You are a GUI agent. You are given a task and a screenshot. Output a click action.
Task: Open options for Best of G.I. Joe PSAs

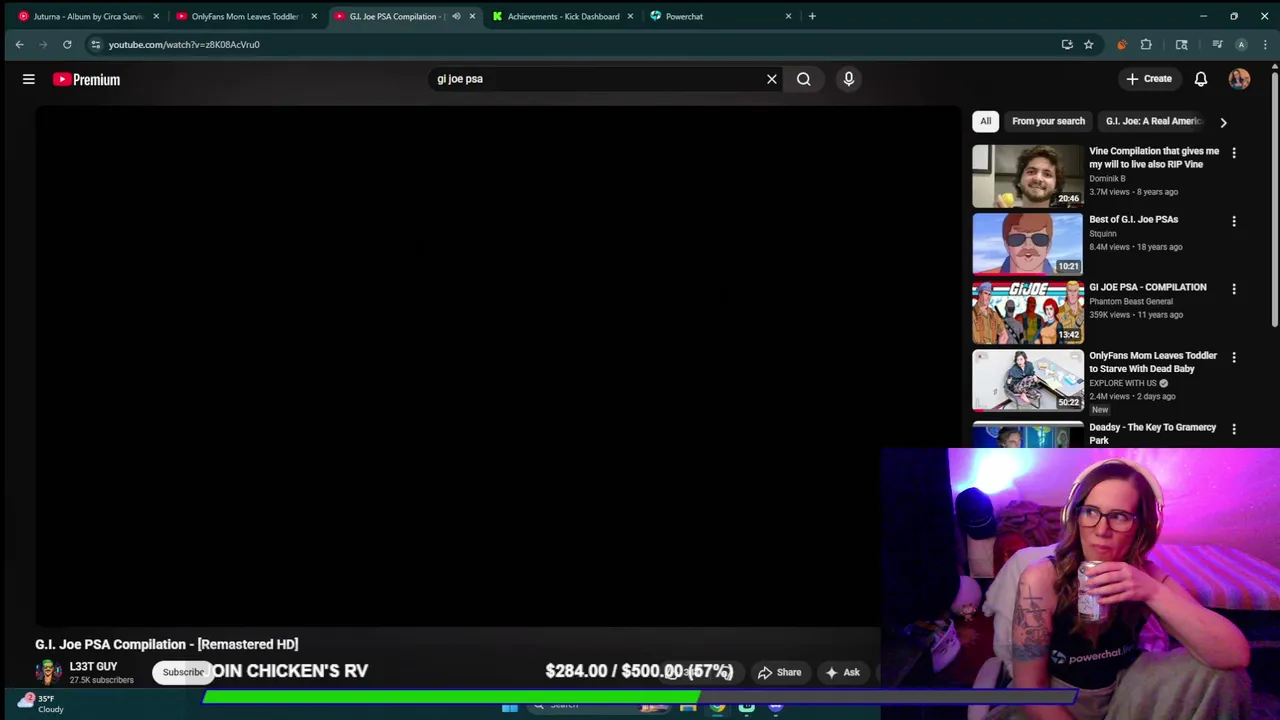click(1234, 221)
